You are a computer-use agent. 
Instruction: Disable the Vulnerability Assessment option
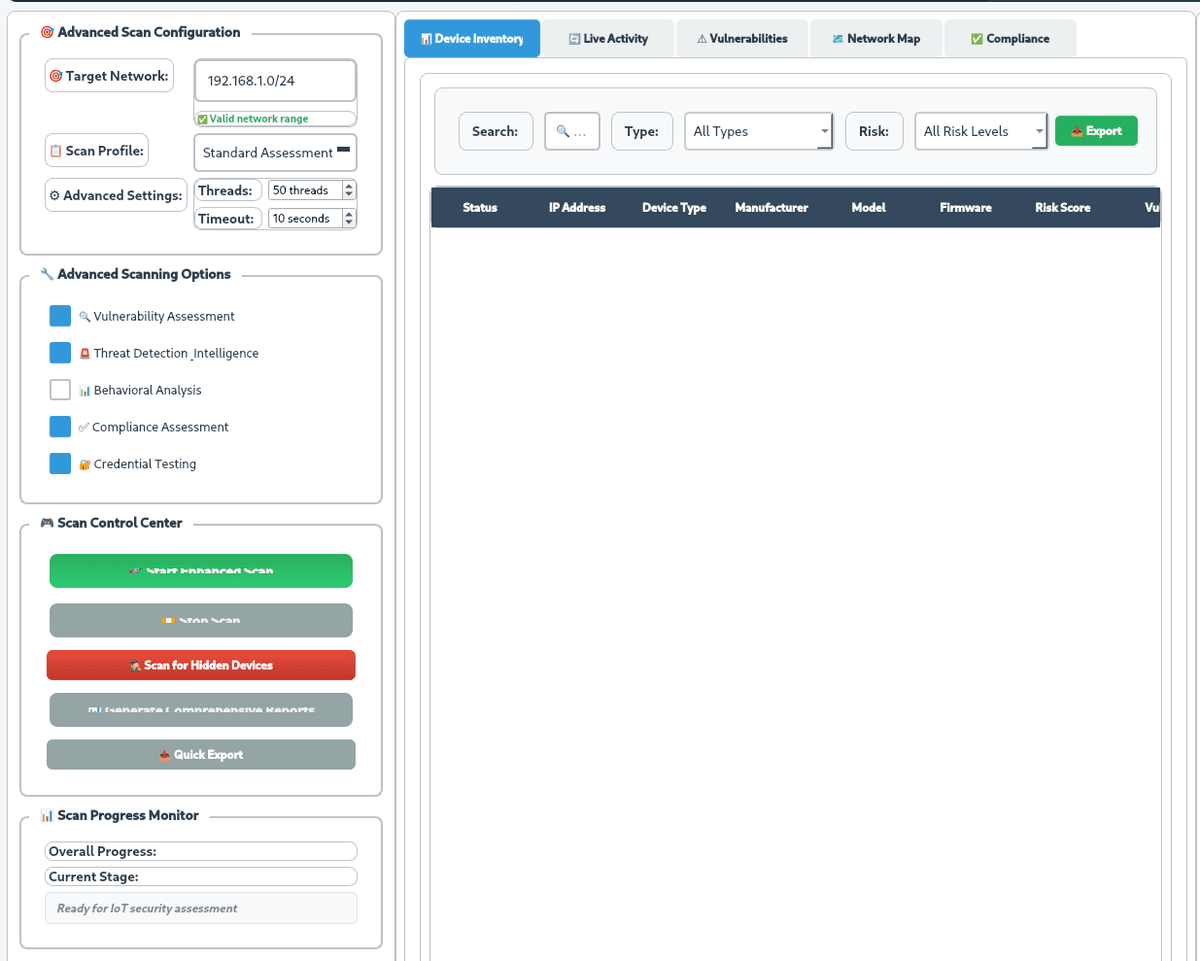(x=60, y=315)
